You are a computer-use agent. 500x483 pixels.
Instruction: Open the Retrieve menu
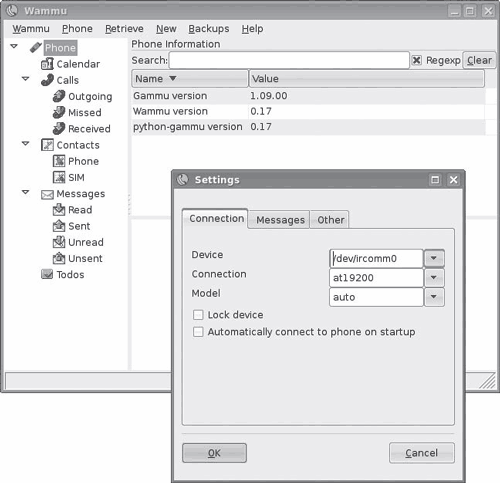click(124, 29)
